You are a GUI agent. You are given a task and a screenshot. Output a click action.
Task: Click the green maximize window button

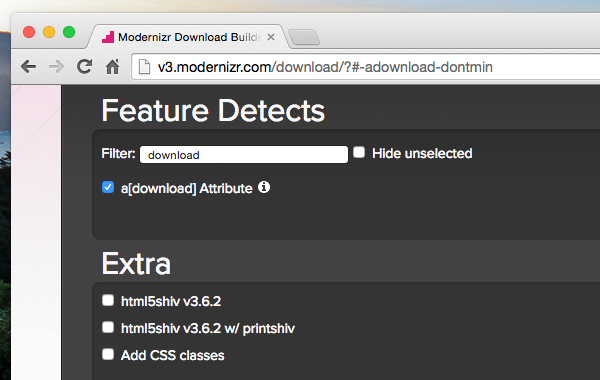(x=69, y=32)
